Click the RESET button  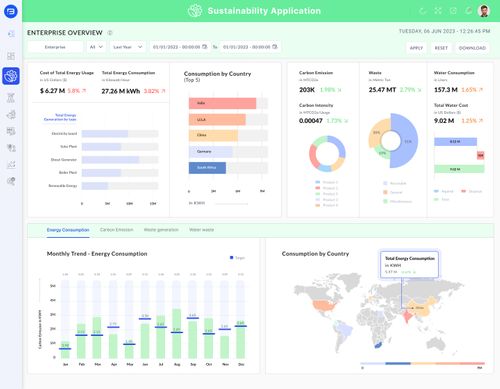[441, 48]
